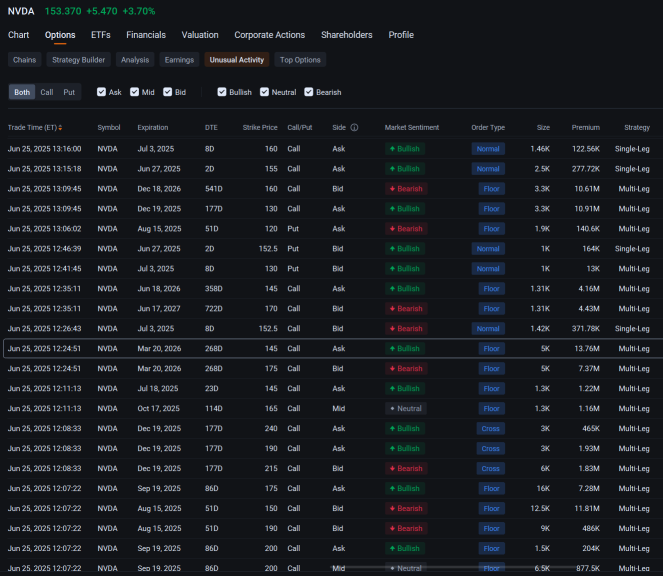
Task: Sort by Trade Time arrow icon
Action: (x=60, y=128)
